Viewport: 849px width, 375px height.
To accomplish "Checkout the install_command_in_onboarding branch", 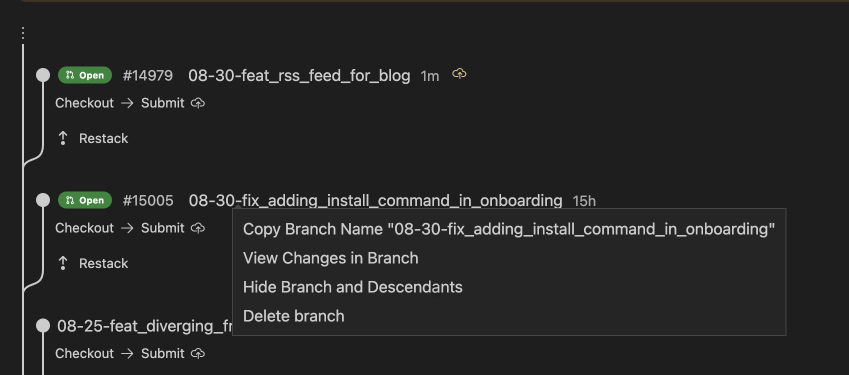I will click(84, 228).
